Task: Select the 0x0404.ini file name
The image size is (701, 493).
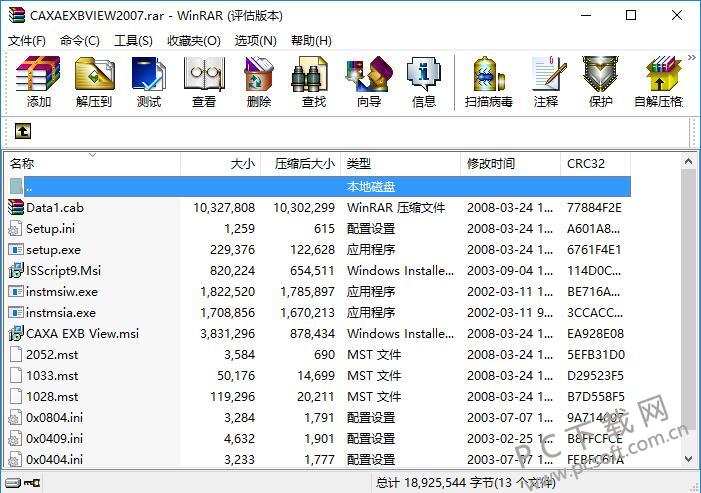Action: (x=55, y=459)
